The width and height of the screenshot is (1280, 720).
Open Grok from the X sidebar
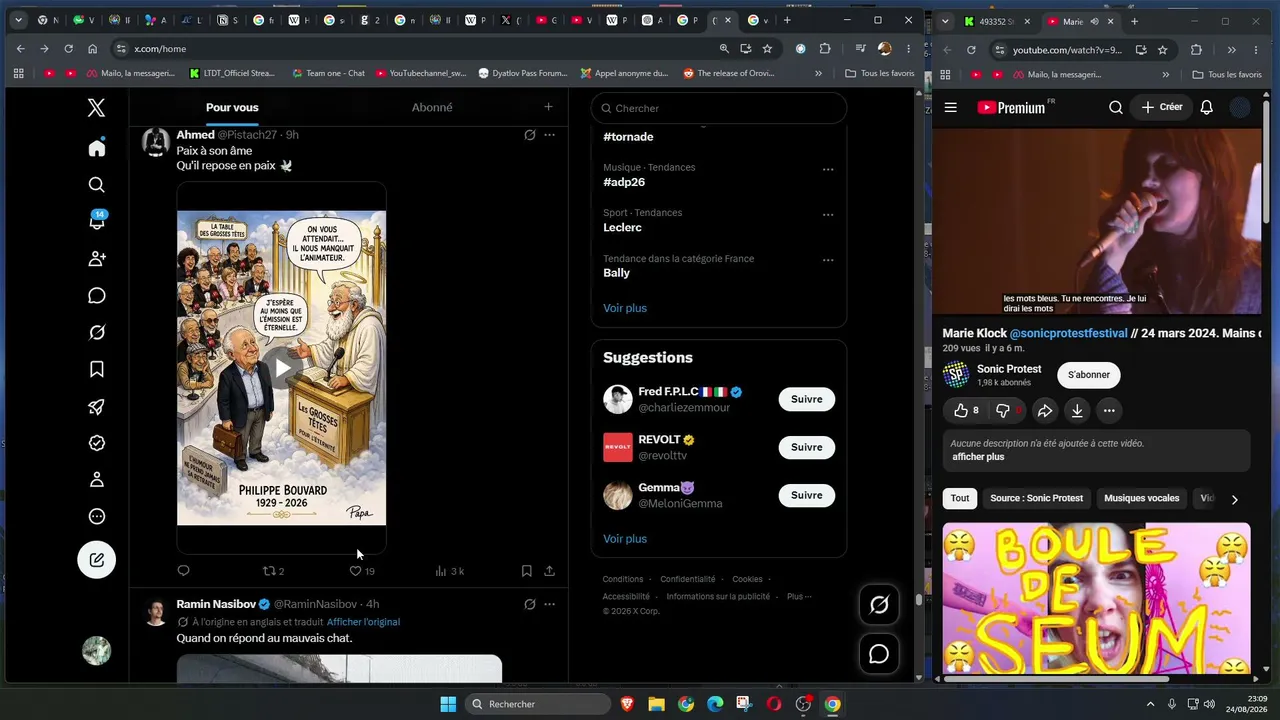(97, 333)
